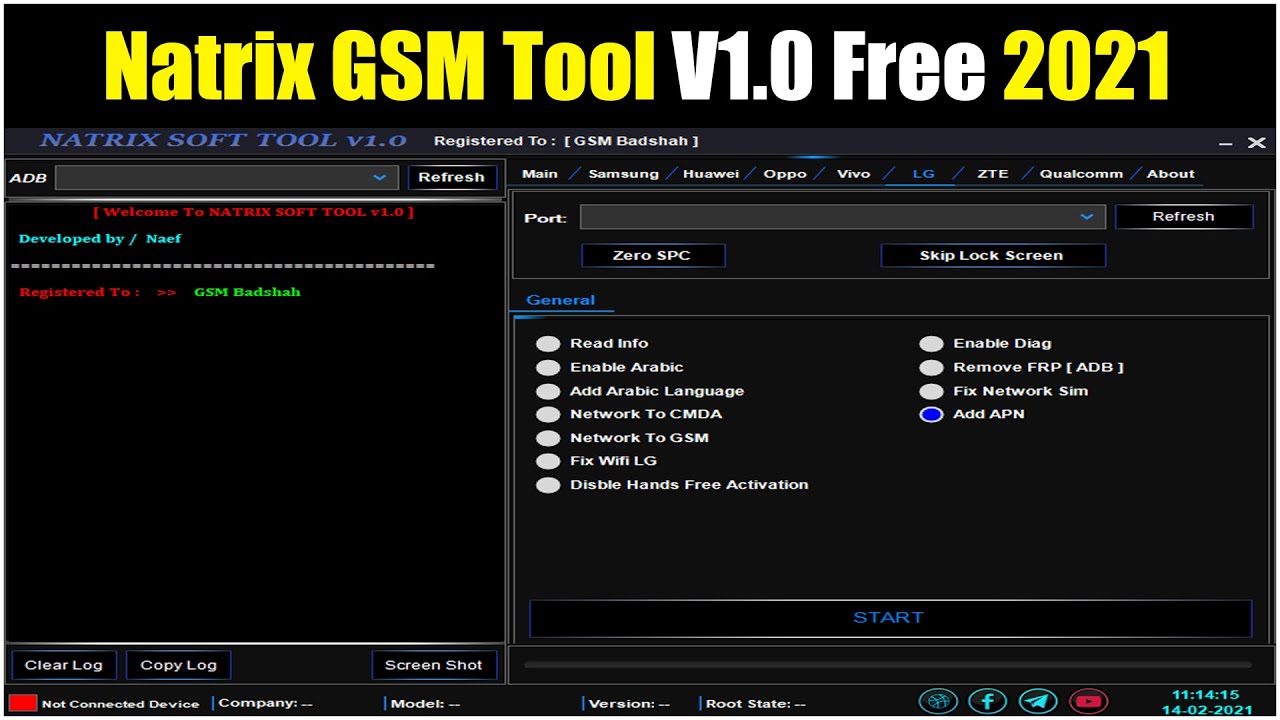
Task: Expand the Port selection dropdown
Action: [x=1087, y=217]
